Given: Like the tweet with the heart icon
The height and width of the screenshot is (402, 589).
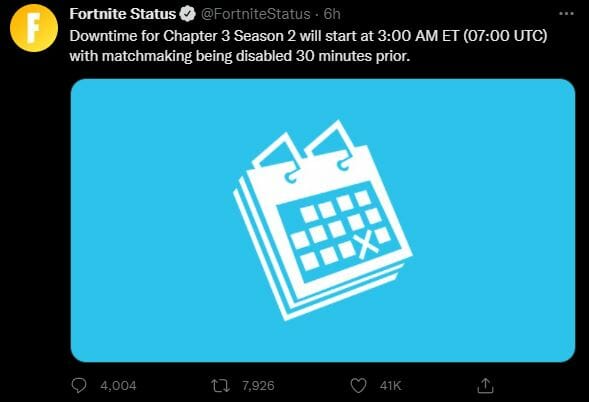Looking at the screenshot, I should pyautogui.click(x=358, y=386).
